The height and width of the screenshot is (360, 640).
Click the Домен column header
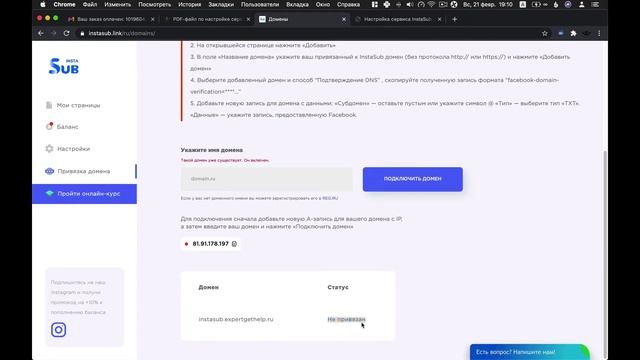pos(209,287)
